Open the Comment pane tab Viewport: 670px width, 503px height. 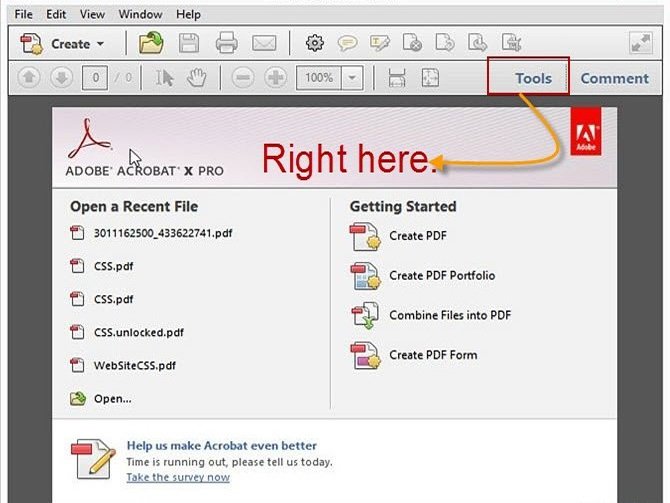[614, 78]
